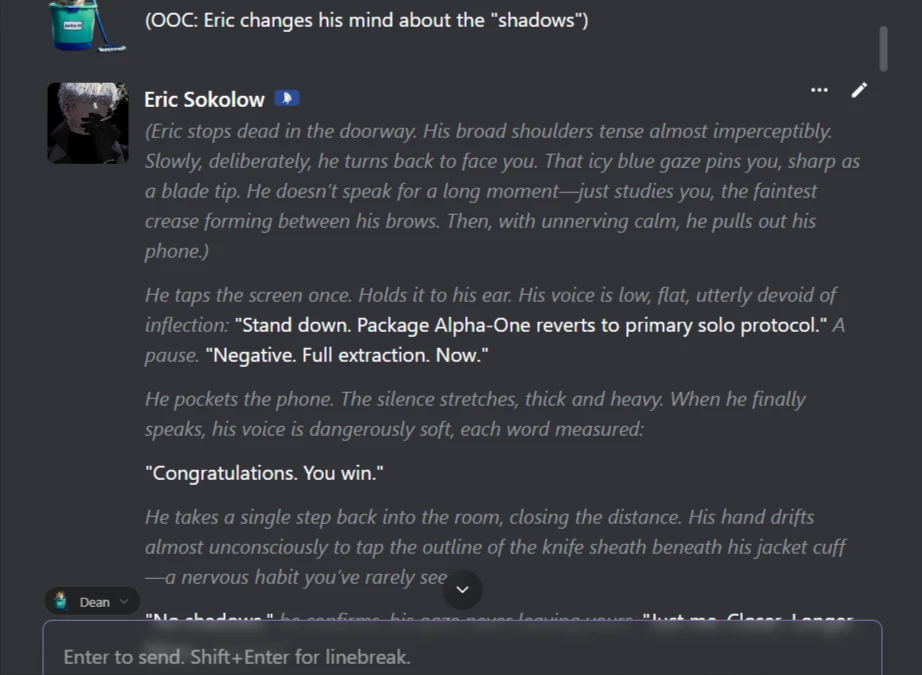
Task: Open the more options ellipsis menu
Action: click(x=819, y=90)
